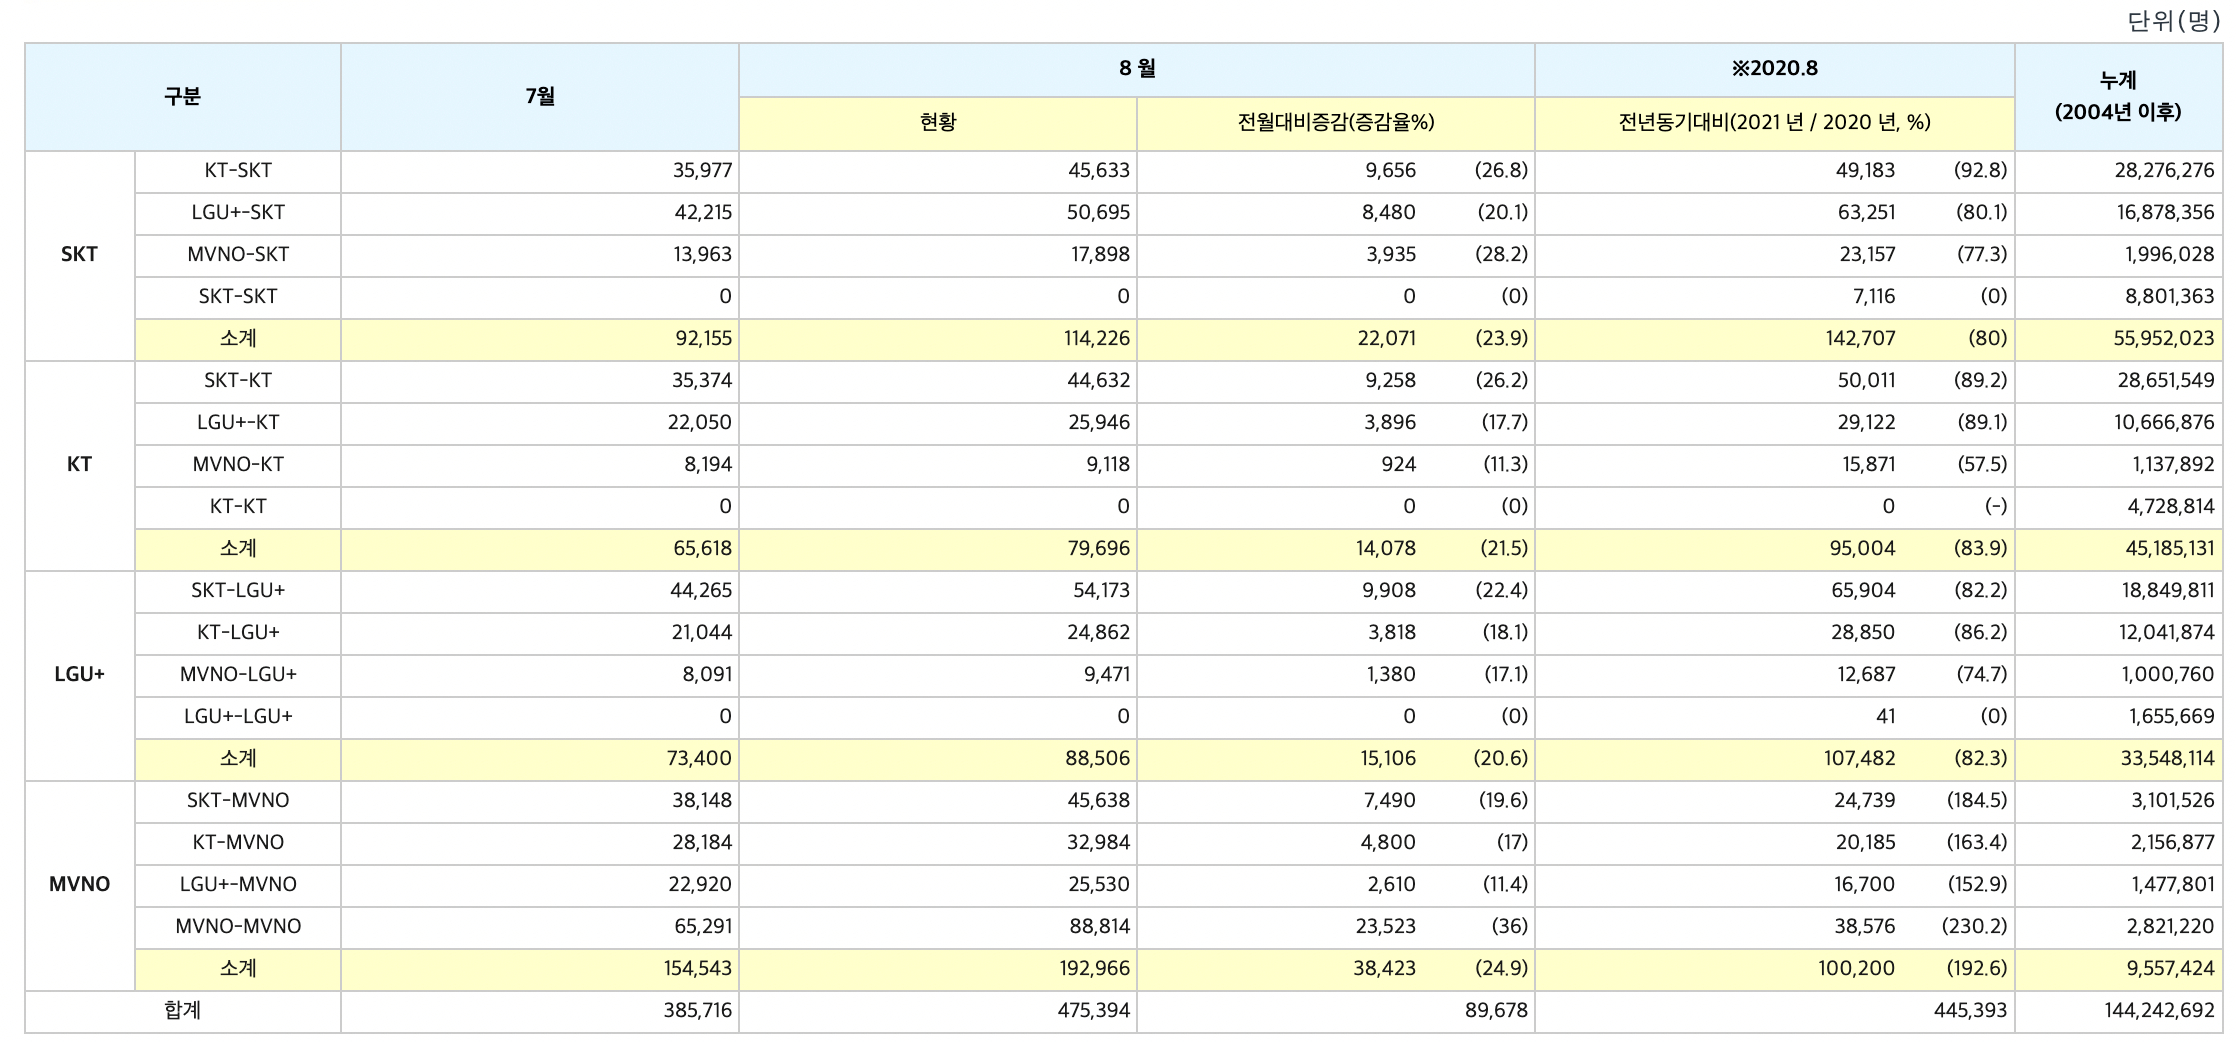Select the 8월 value 44,632
The width and height of the screenshot is (2236, 1042).
click(1099, 381)
